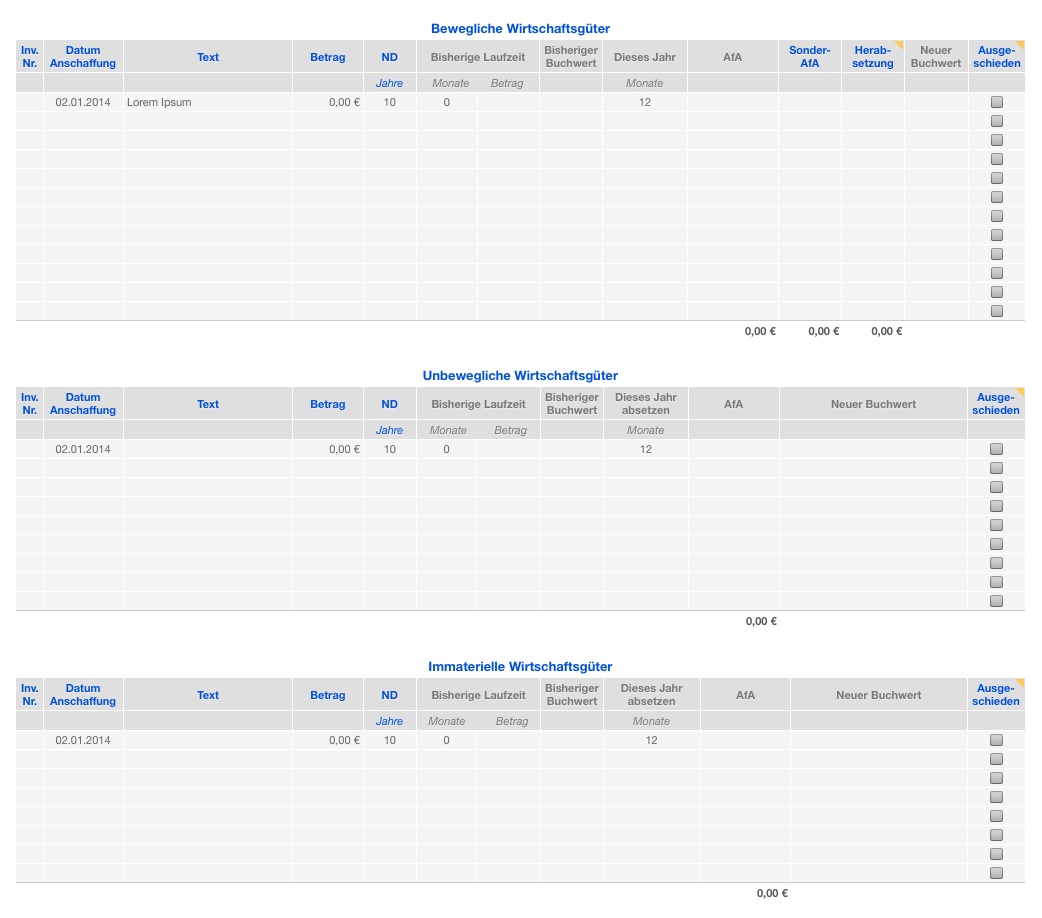Click Dieses Jahr value 12 in Bewegliche table

pyautogui.click(x=645, y=102)
